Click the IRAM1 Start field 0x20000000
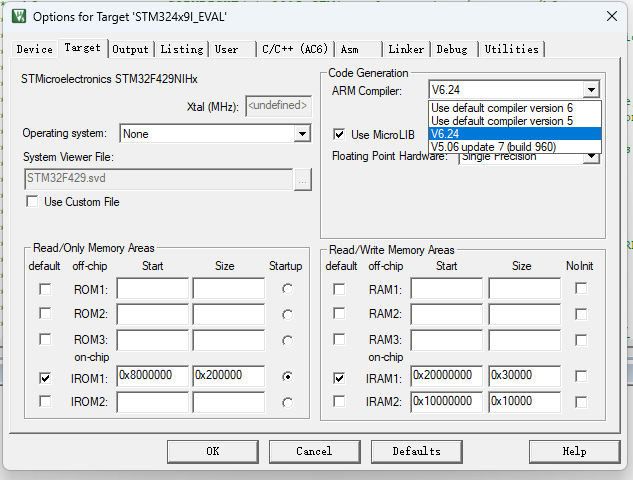Image resolution: width=633 pixels, height=480 pixels. tap(447, 376)
